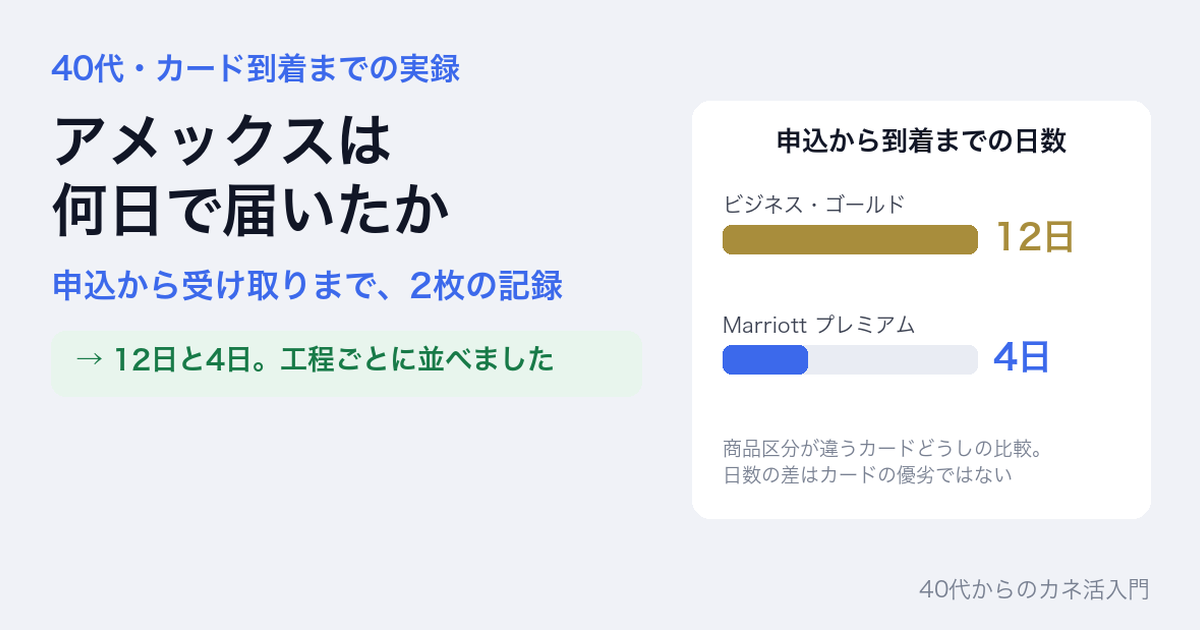
Task: Click the unfilled gray part of Marriott bar
Action: [x=893, y=360]
